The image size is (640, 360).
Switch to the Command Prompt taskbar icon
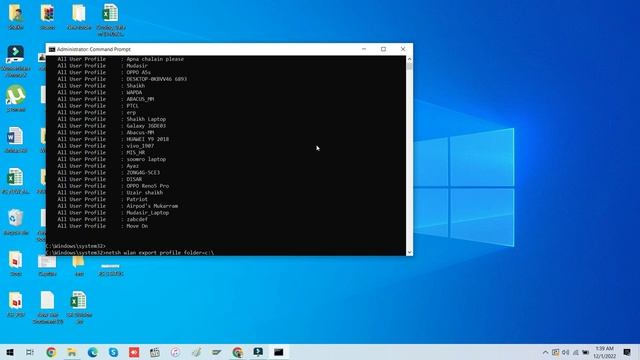pyautogui.click(x=279, y=352)
